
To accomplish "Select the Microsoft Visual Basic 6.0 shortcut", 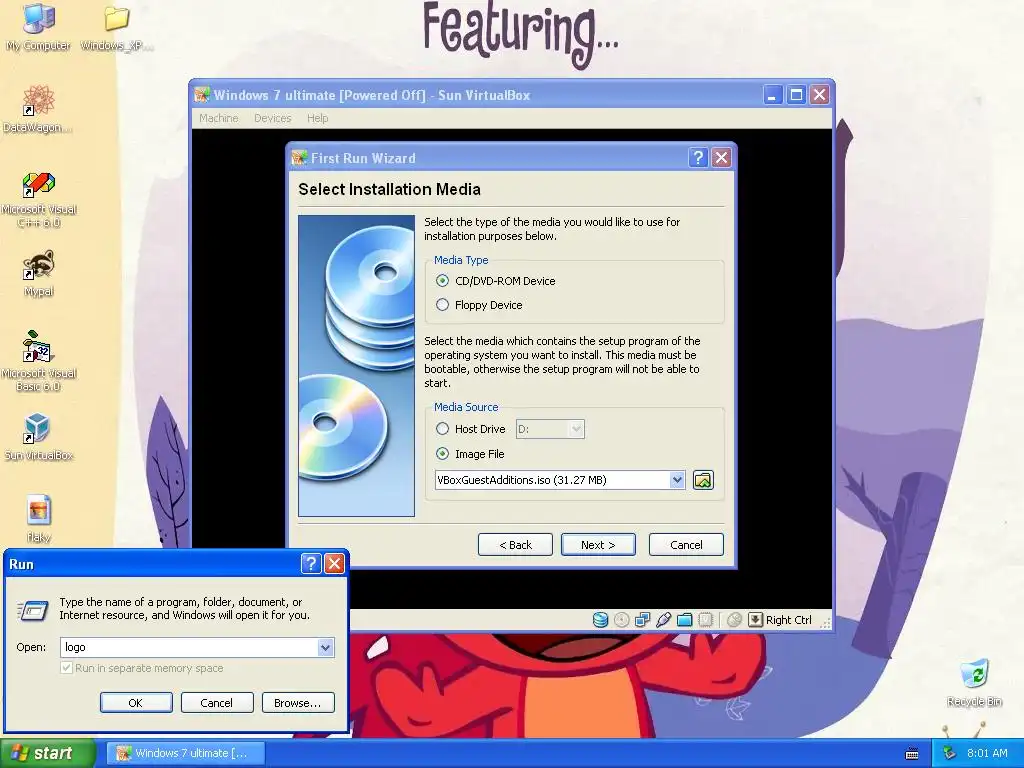I will [x=39, y=362].
